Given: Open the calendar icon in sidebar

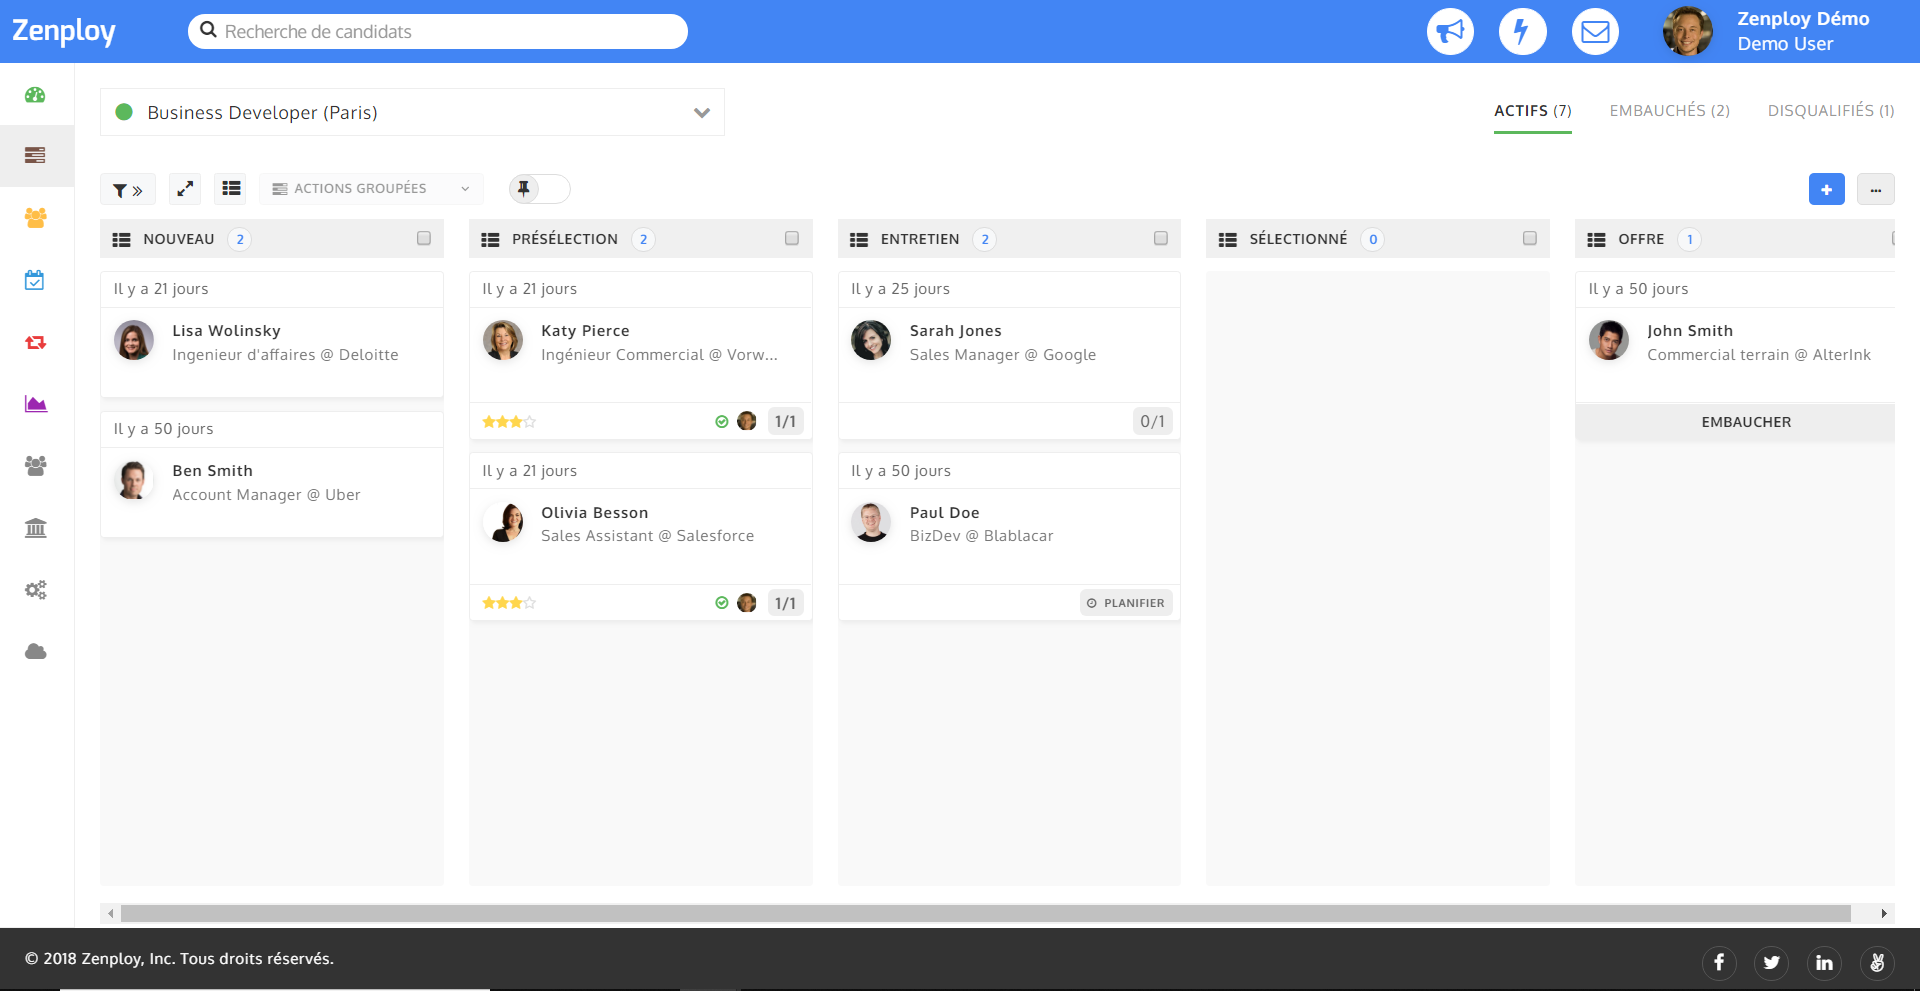Looking at the screenshot, I should click(35, 280).
